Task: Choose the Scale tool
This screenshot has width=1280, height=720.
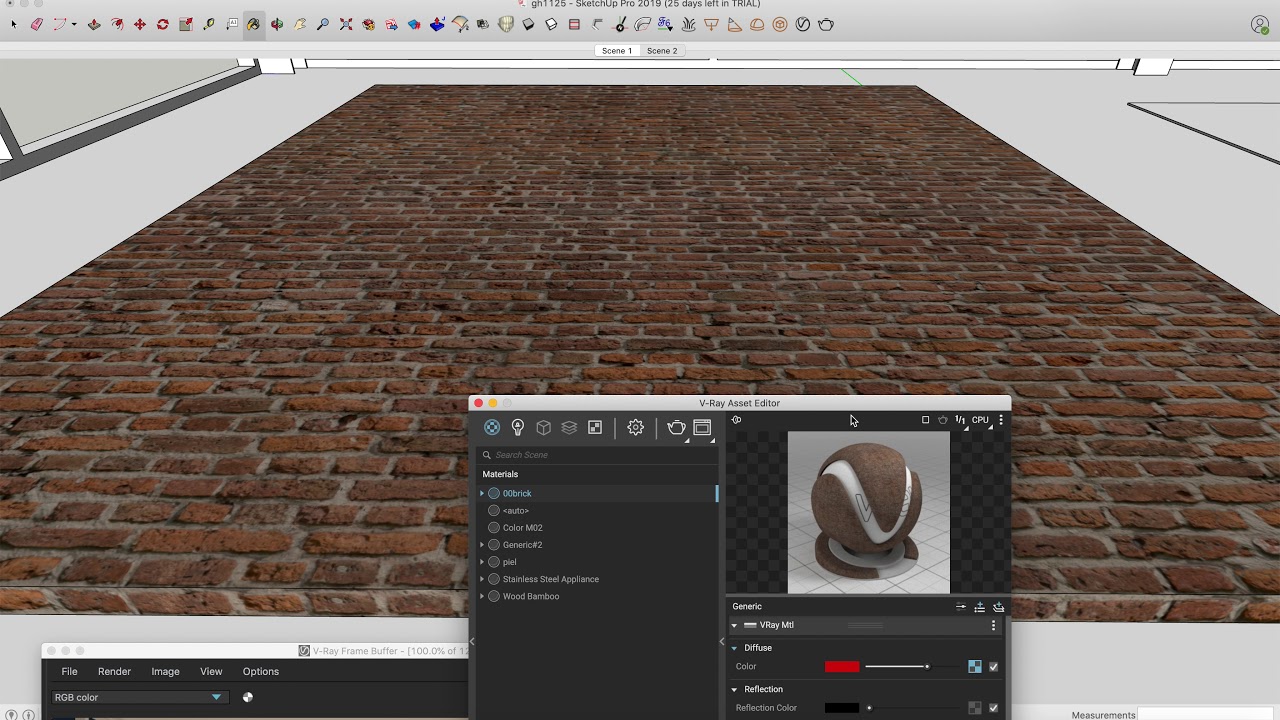Action: [x=186, y=24]
